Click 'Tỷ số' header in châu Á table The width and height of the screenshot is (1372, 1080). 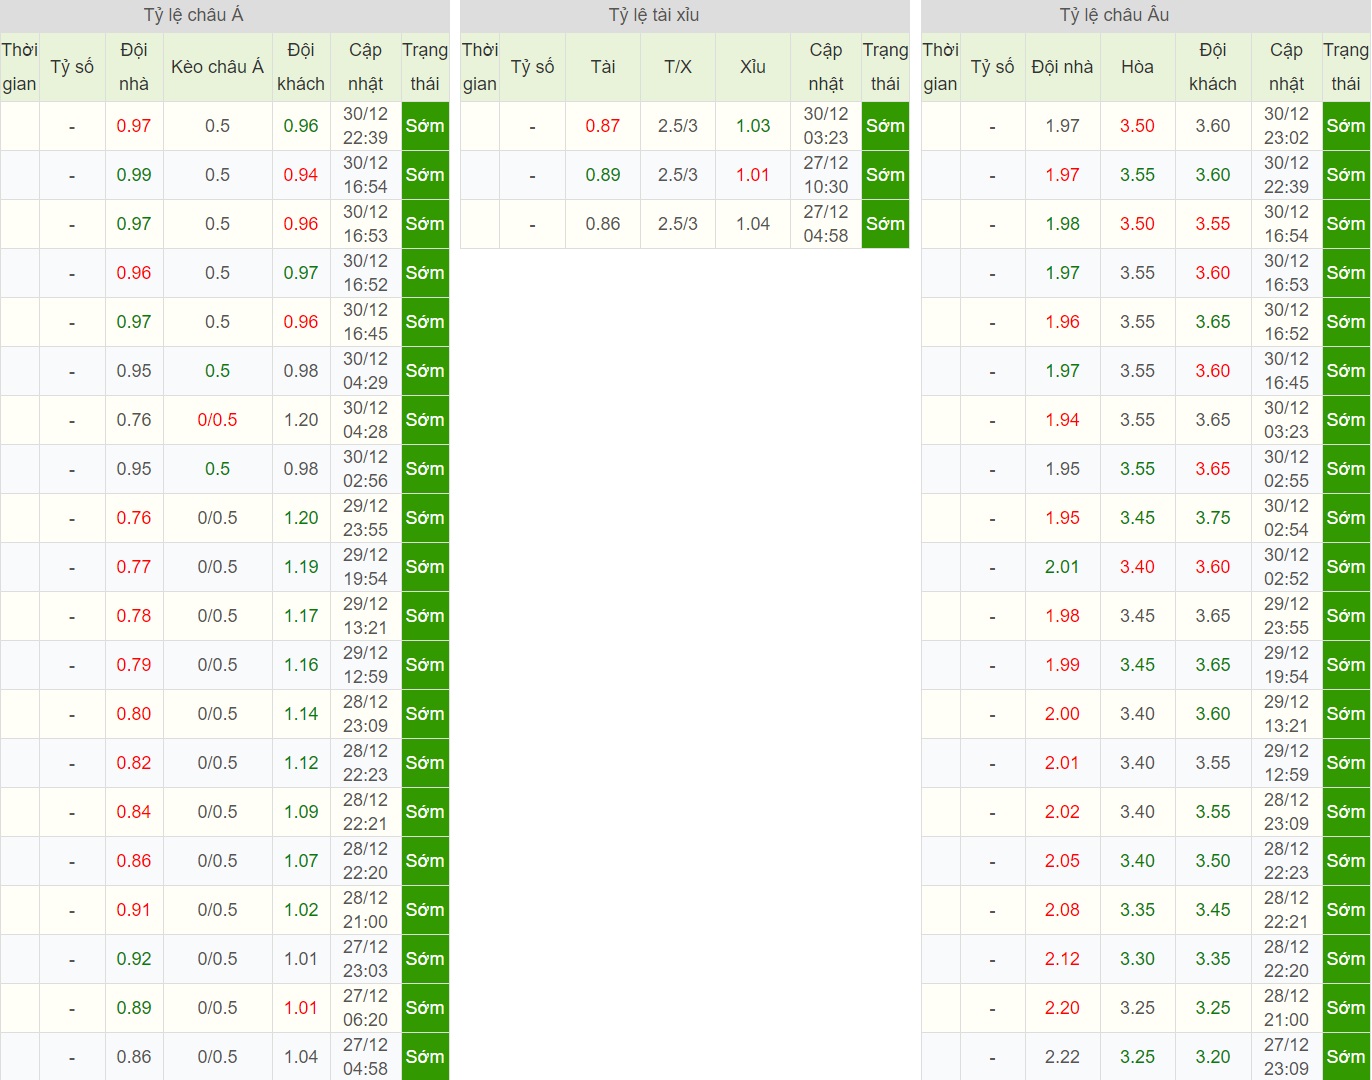[72, 67]
